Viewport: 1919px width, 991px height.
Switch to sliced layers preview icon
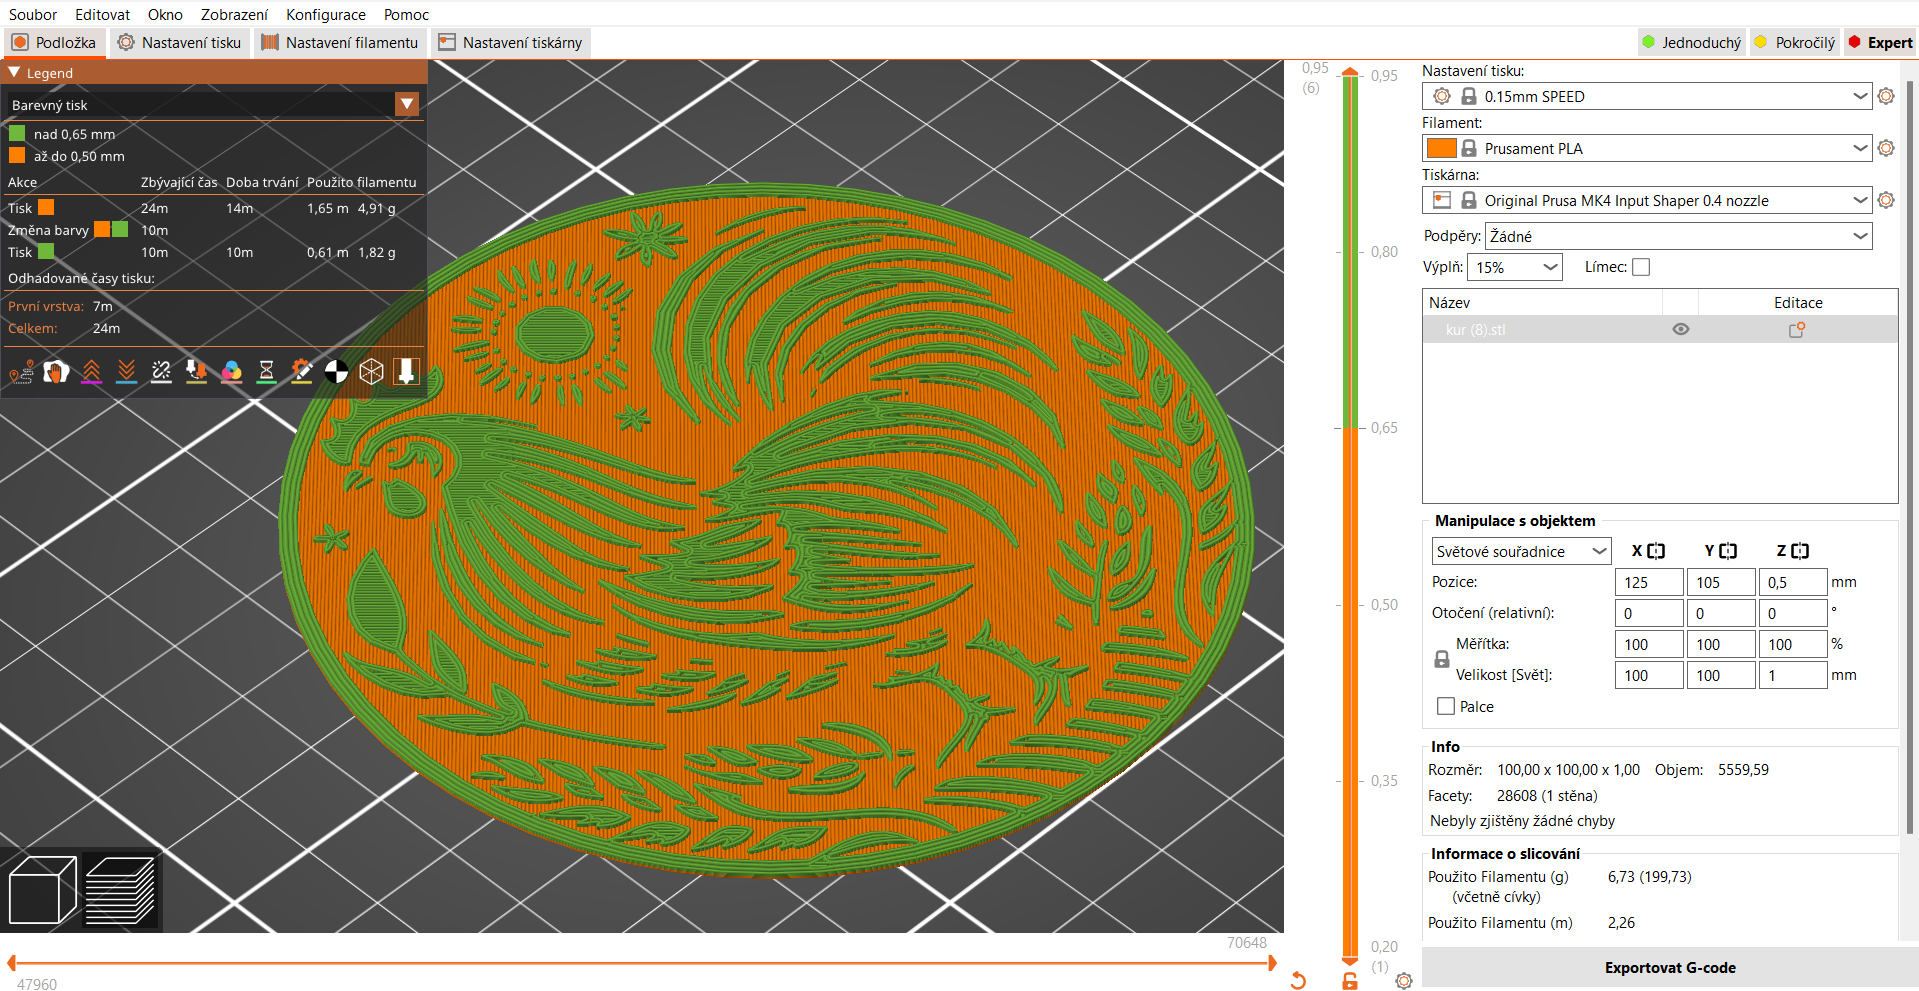(120, 890)
